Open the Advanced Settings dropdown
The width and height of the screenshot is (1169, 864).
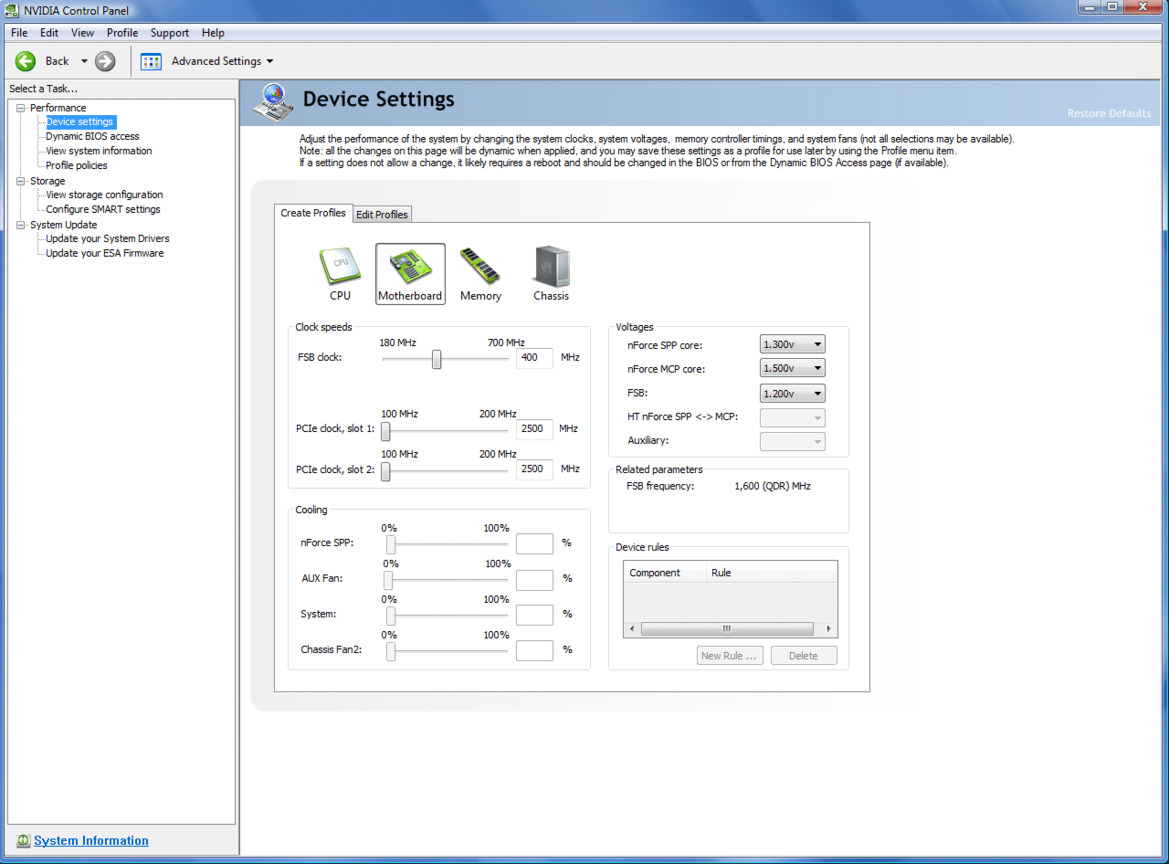pos(270,61)
